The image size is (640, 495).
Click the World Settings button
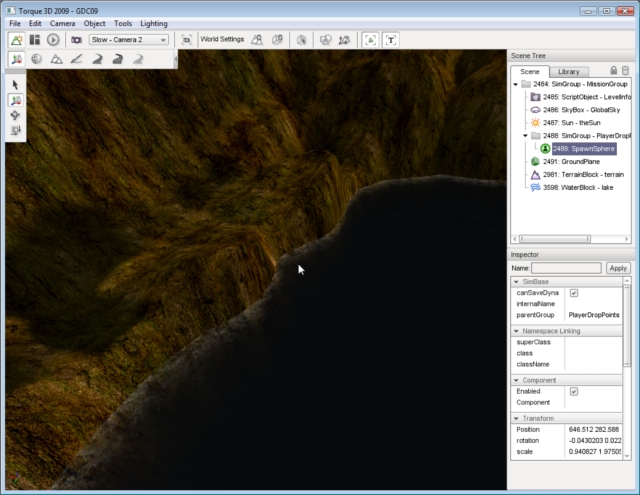[x=221, y=39]
